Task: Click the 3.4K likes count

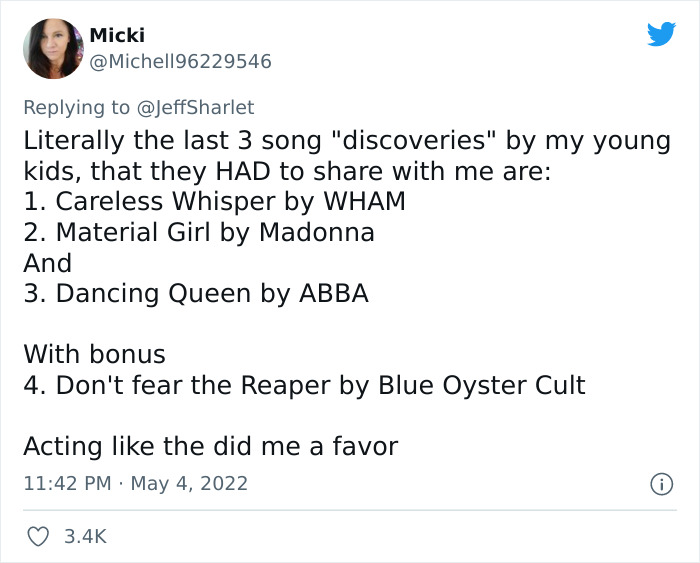Action: pos(86,537)
